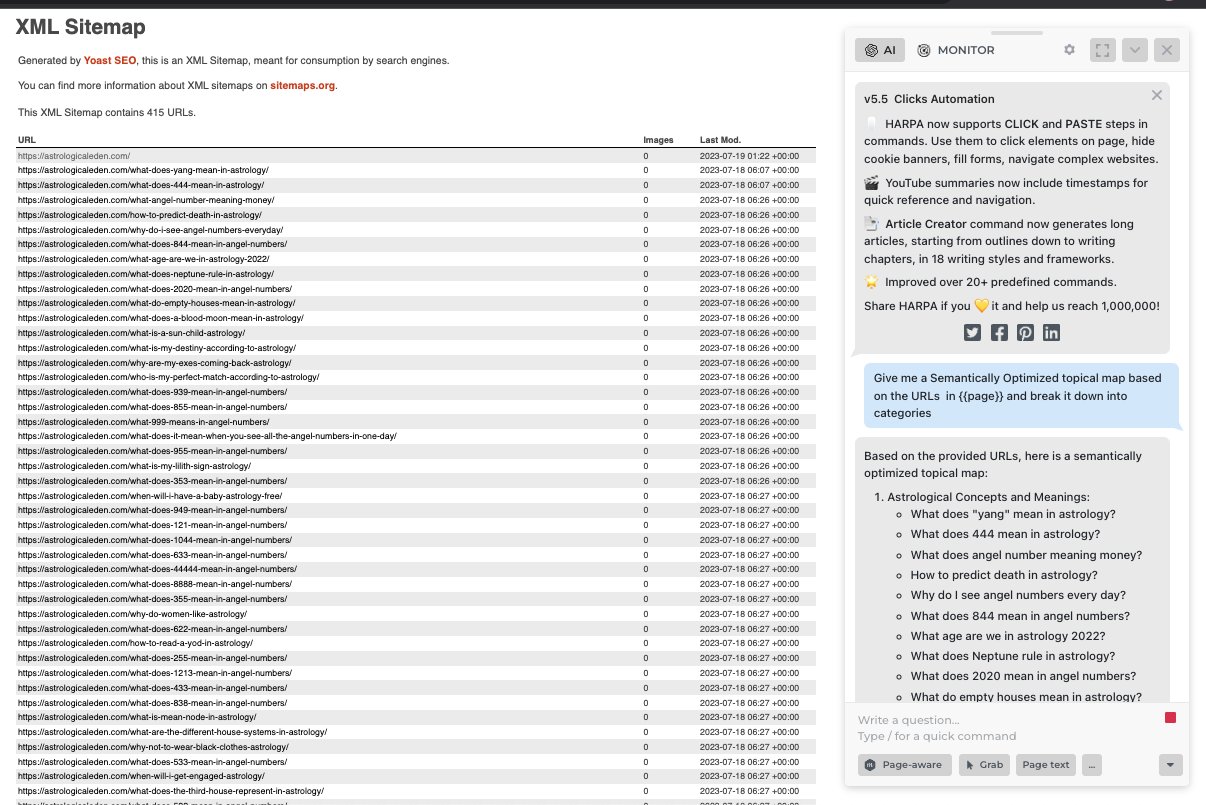Switch to the AI tab
This screenshot has width=1206, height=805.
tap(879, 49)
